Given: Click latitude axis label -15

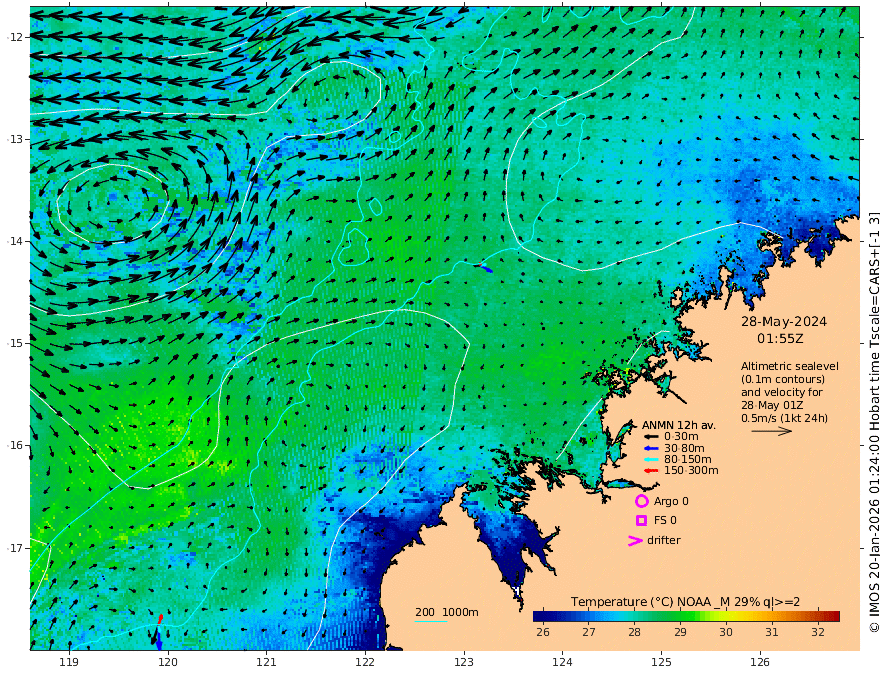Looking at the screenshot, I should [x=15, y=343].
